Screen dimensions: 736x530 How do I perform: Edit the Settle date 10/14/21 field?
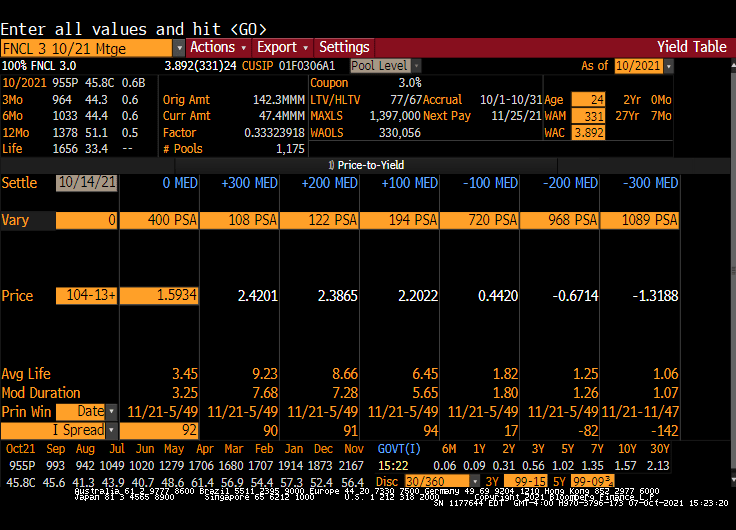click(x=86, y=183)
